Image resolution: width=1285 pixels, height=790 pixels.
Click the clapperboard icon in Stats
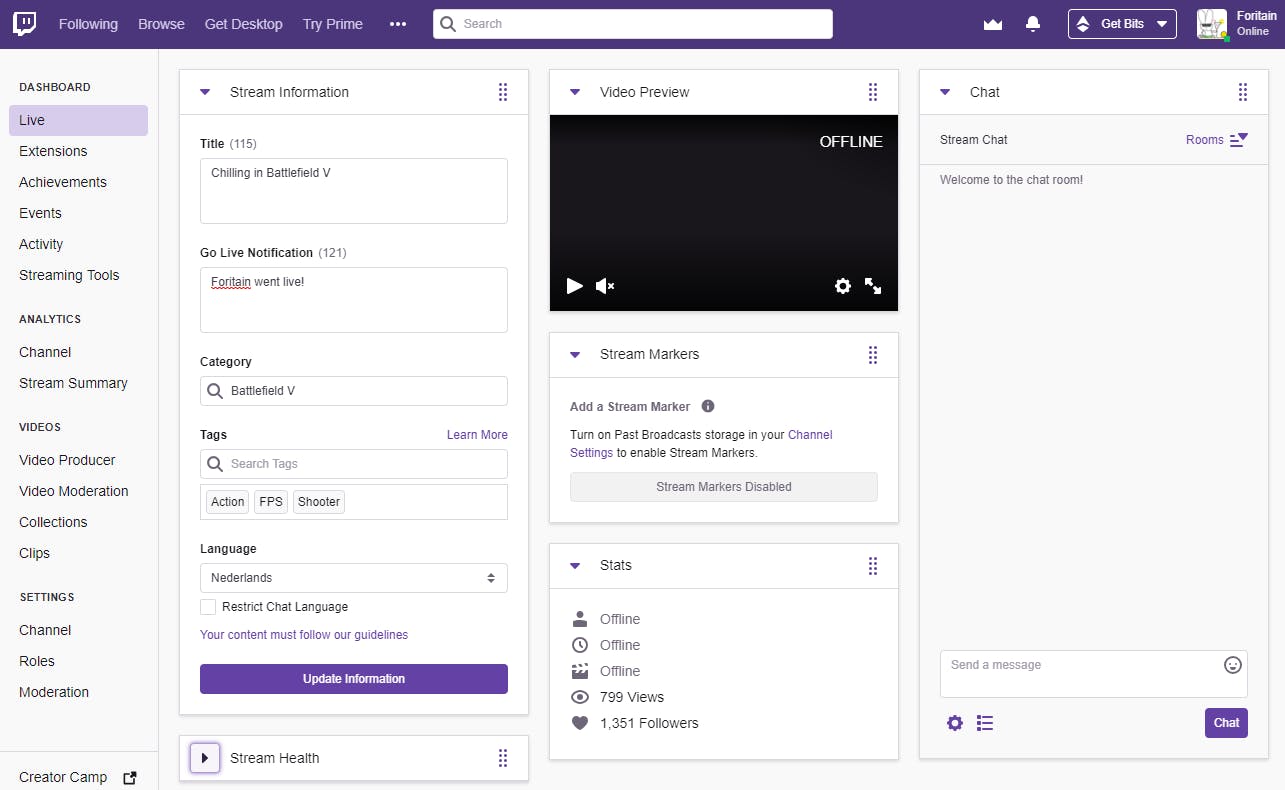580,671
